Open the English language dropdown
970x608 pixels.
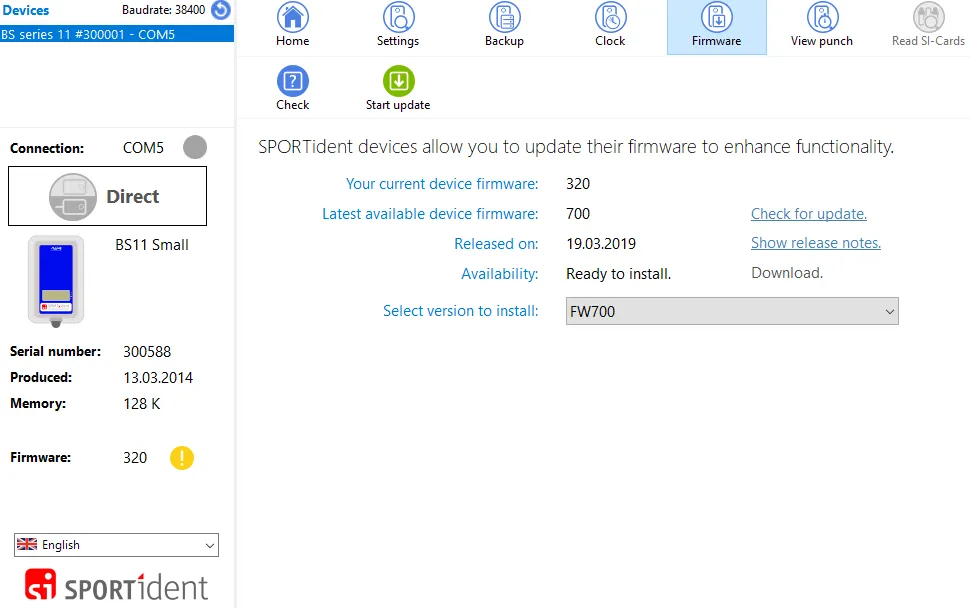pos(116,545)
